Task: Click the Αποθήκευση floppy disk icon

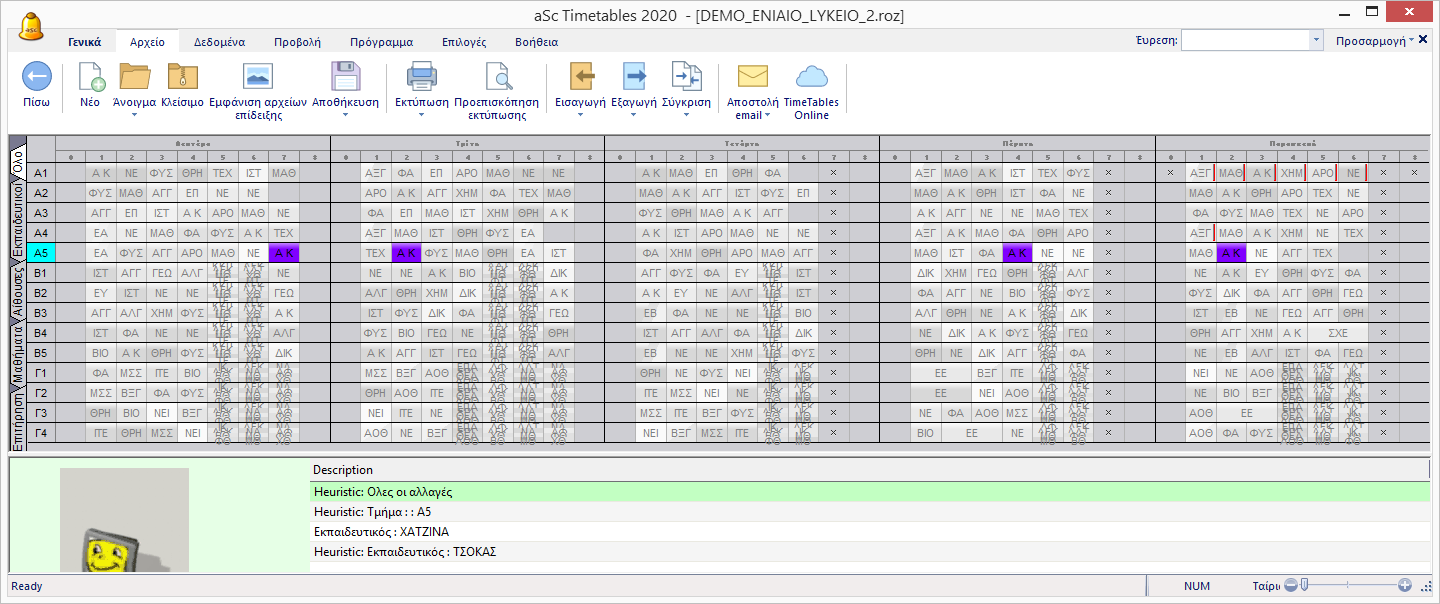Action: [345, 77]
